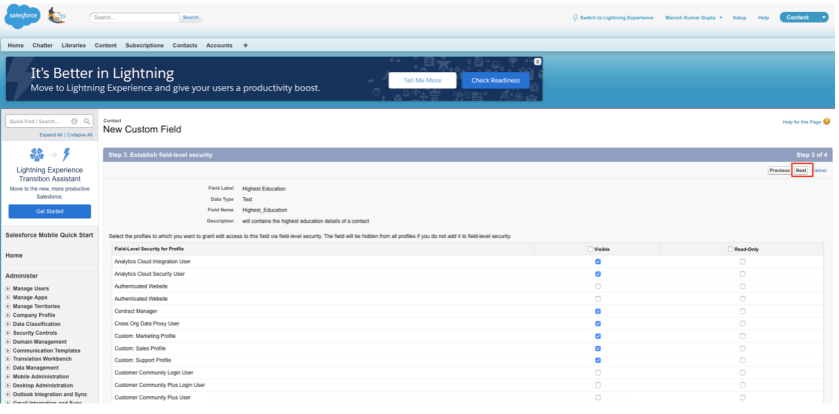Check Read-Only for Analytics Cloud Integration User

(742, 261)
